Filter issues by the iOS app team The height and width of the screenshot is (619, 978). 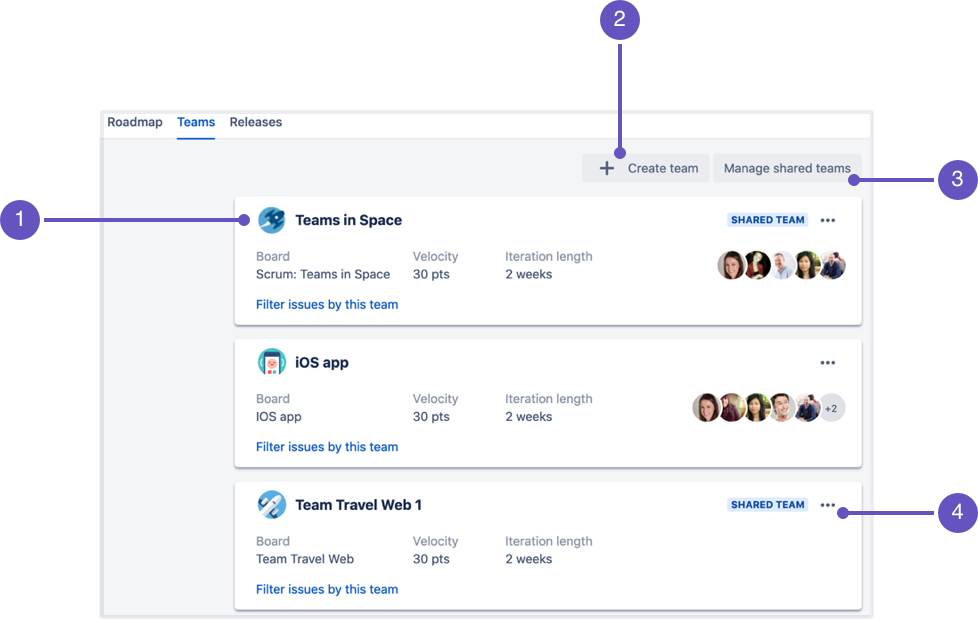click(327, 447)
